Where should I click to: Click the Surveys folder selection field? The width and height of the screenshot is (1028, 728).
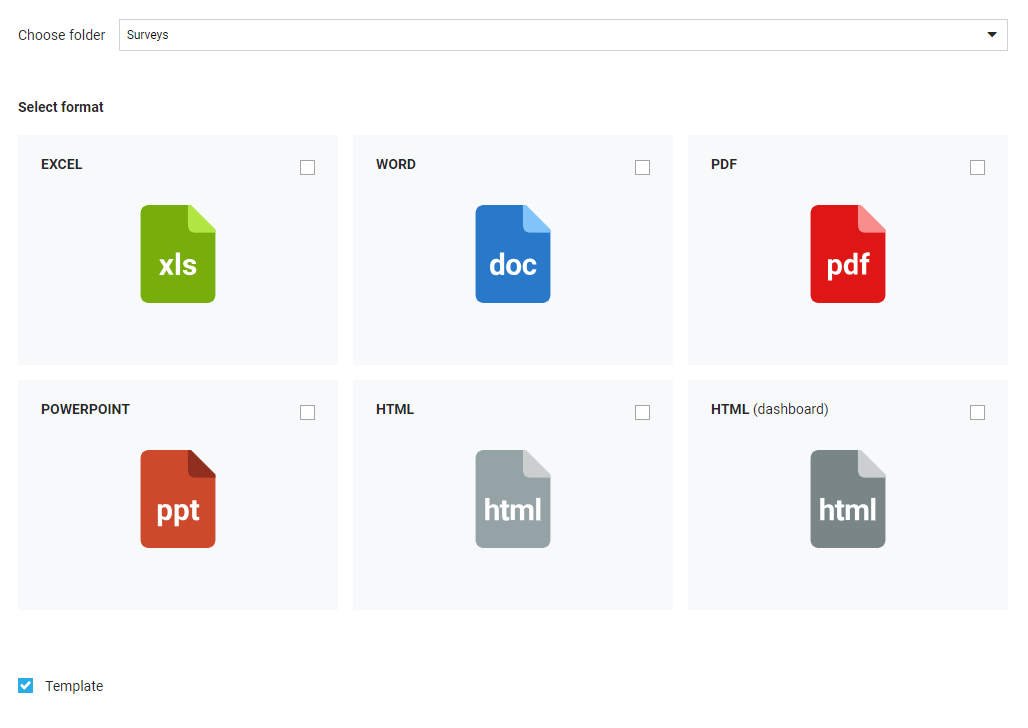[563, 35]
